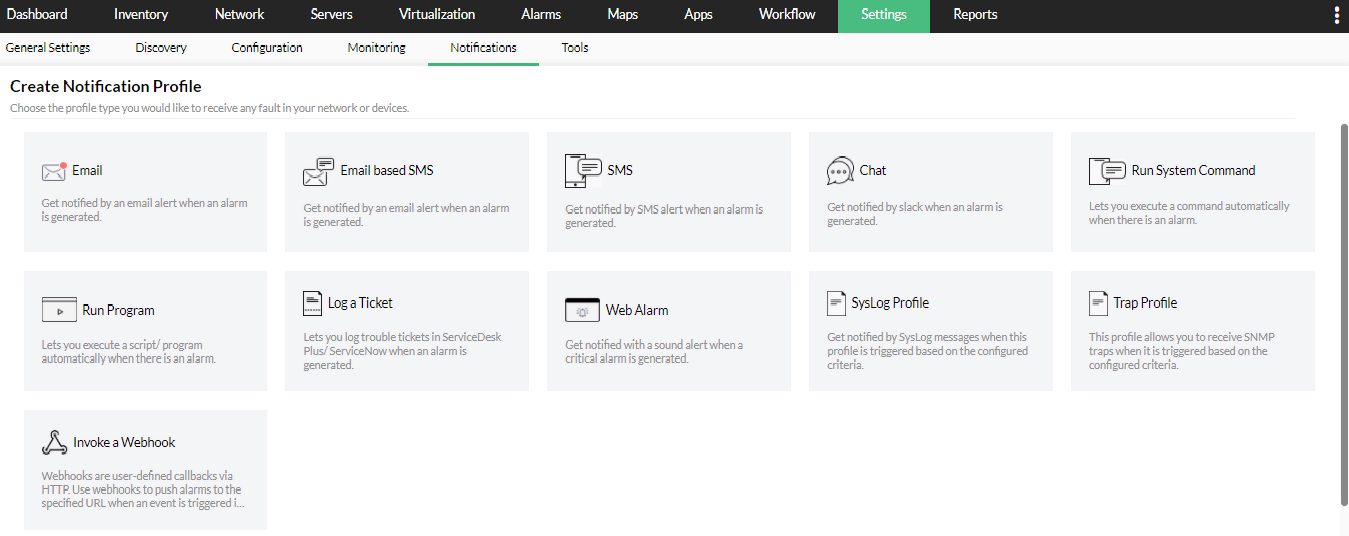Open the Monitoring settings tab
1349x536 pixels.
(x=376, y=48)
